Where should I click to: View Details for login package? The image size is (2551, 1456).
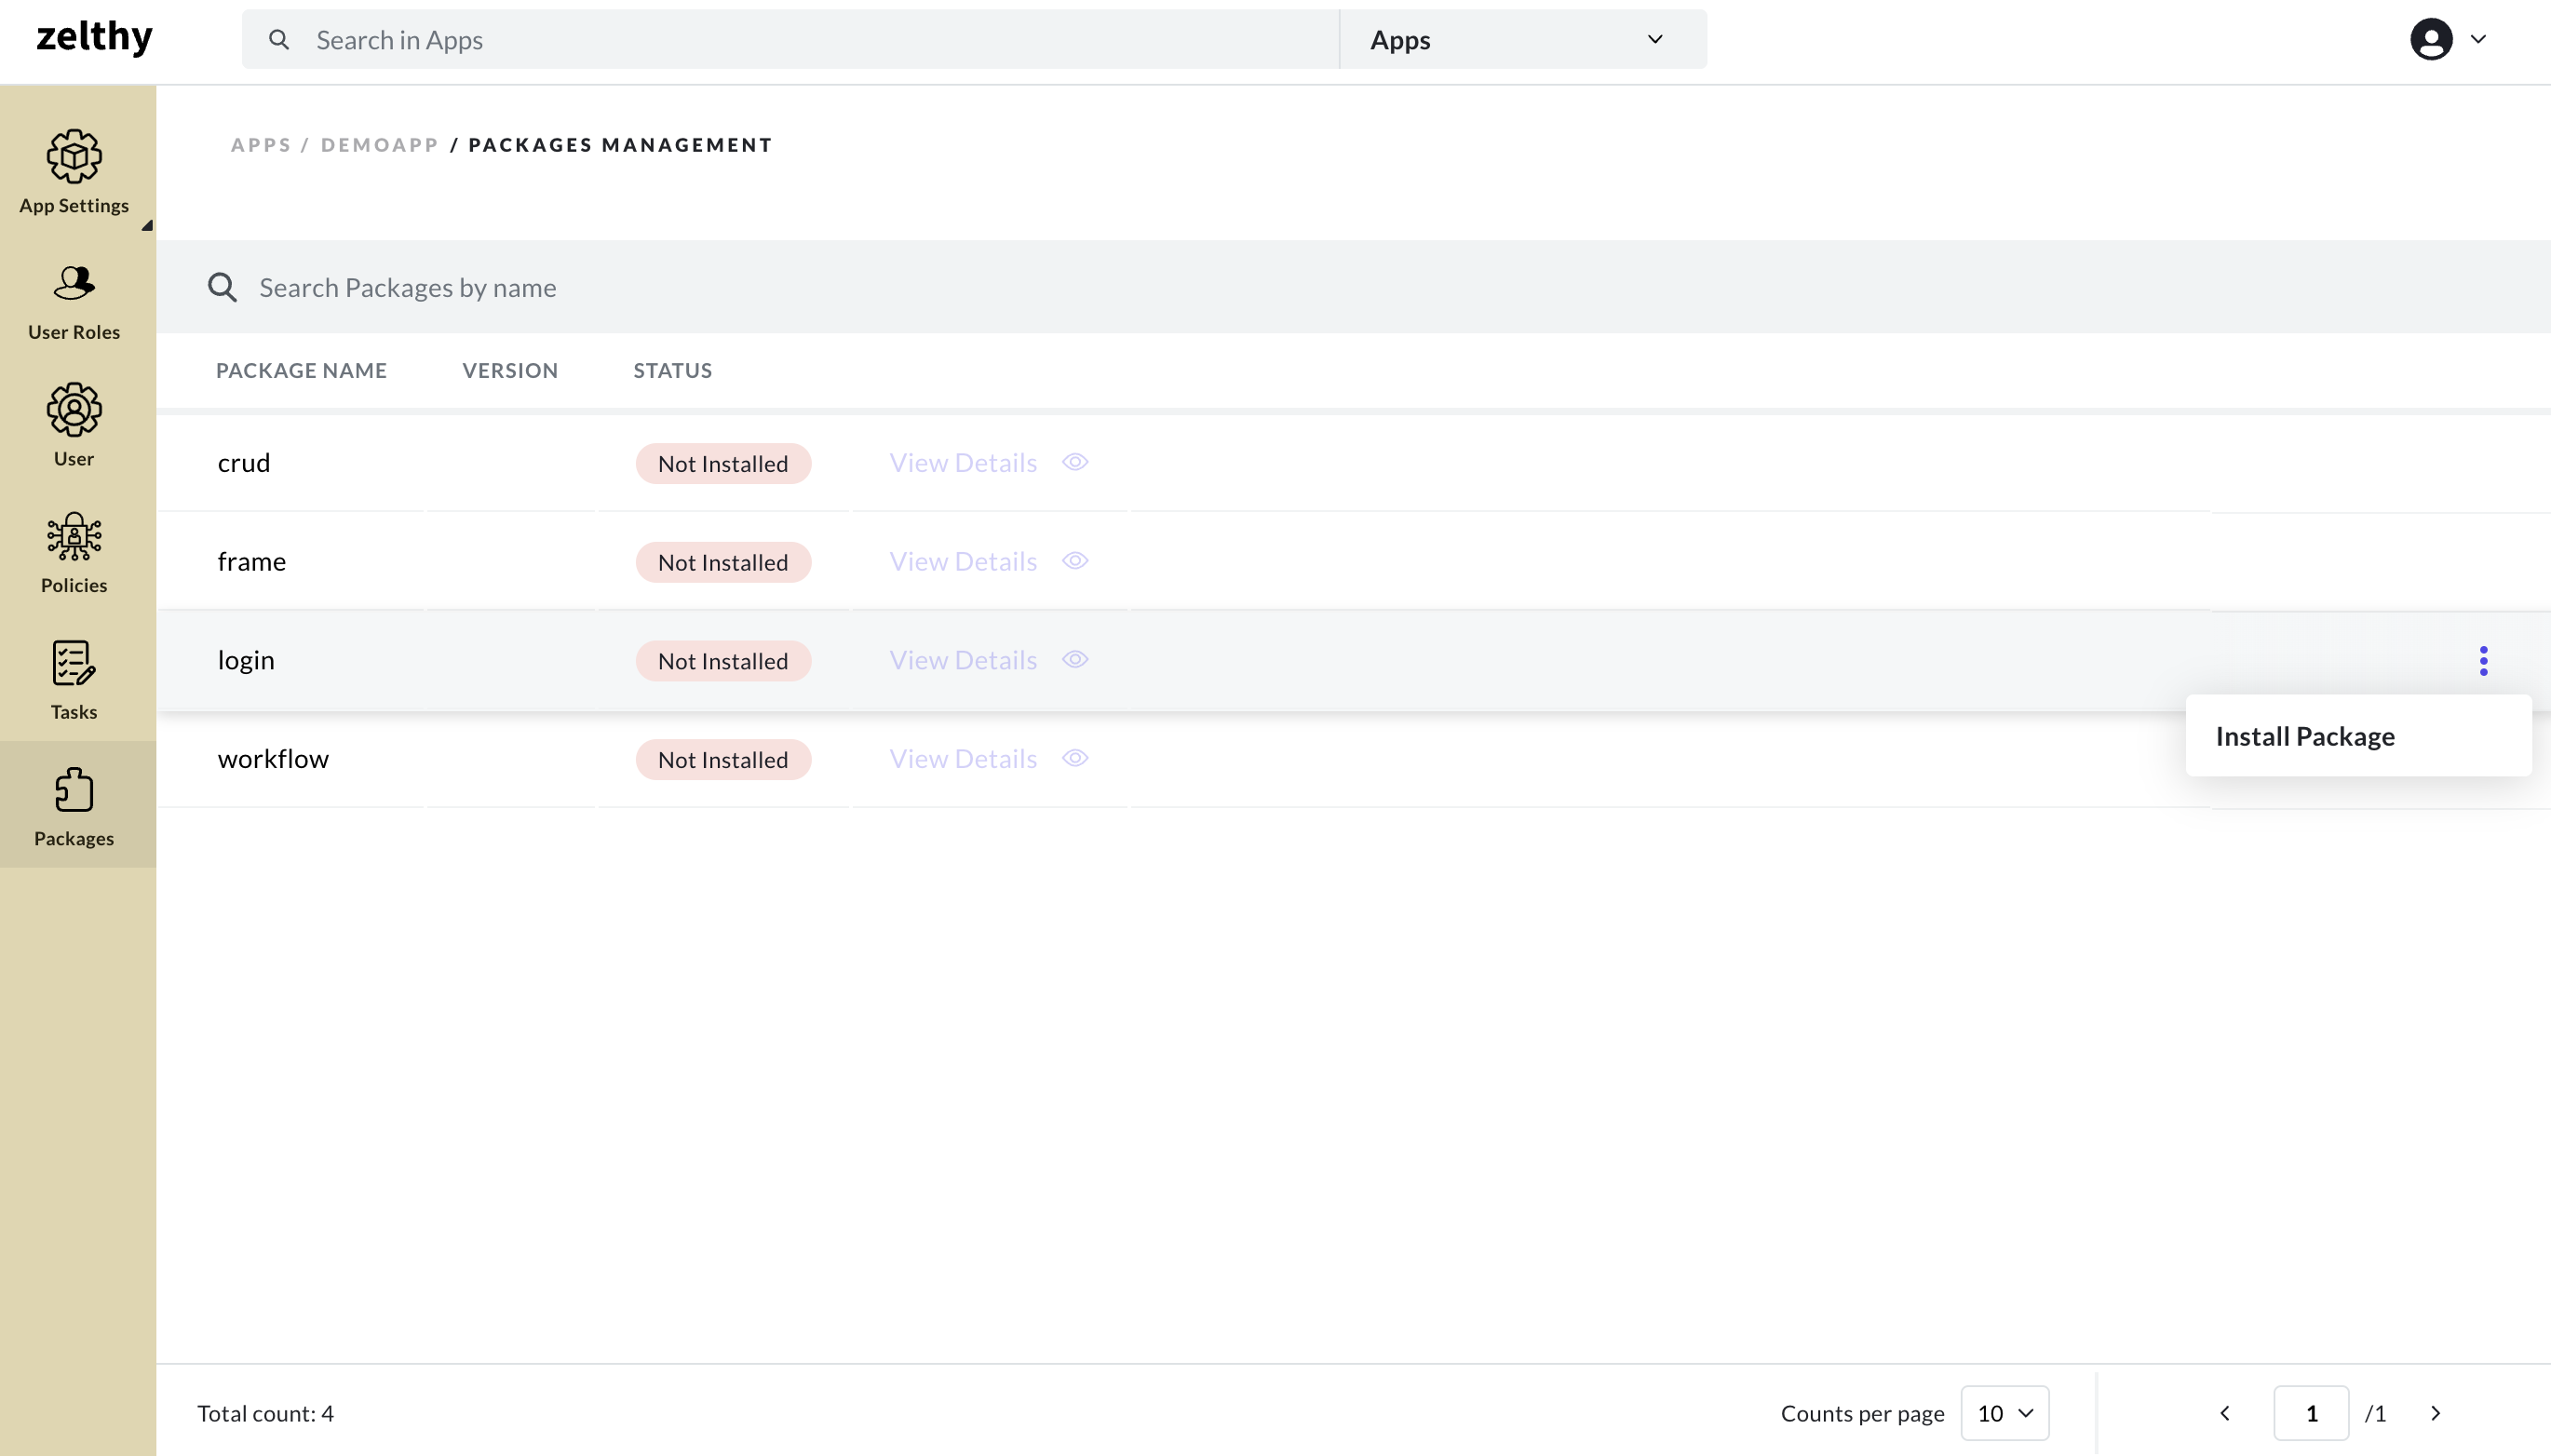(x=963, y=660)
